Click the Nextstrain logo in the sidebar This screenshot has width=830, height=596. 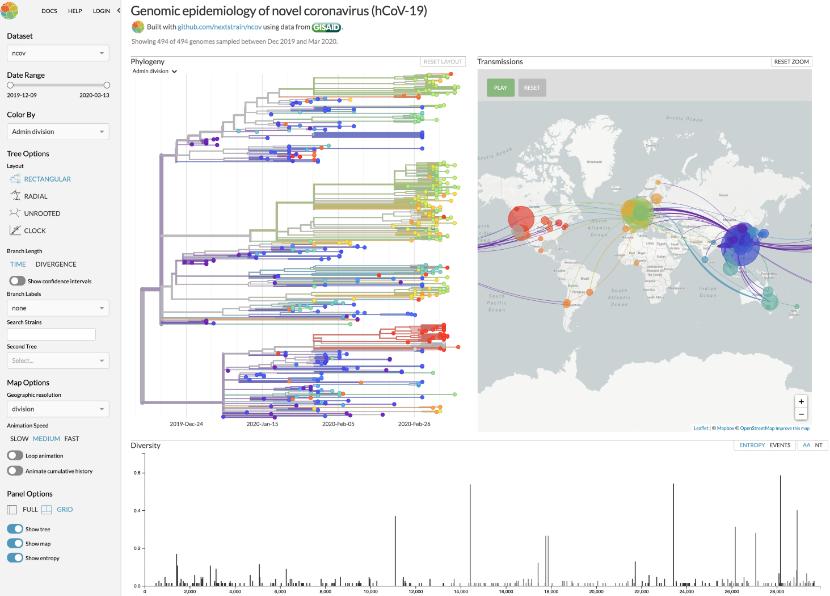[x=9, y=10]
